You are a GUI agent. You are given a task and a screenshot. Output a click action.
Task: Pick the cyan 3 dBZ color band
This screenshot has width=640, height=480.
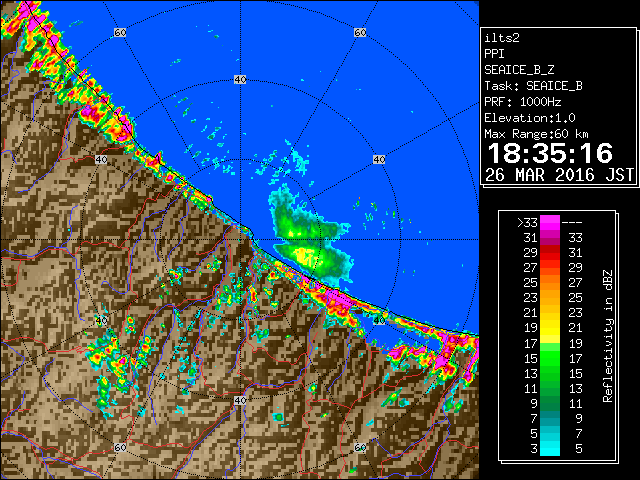click(550, 448)
